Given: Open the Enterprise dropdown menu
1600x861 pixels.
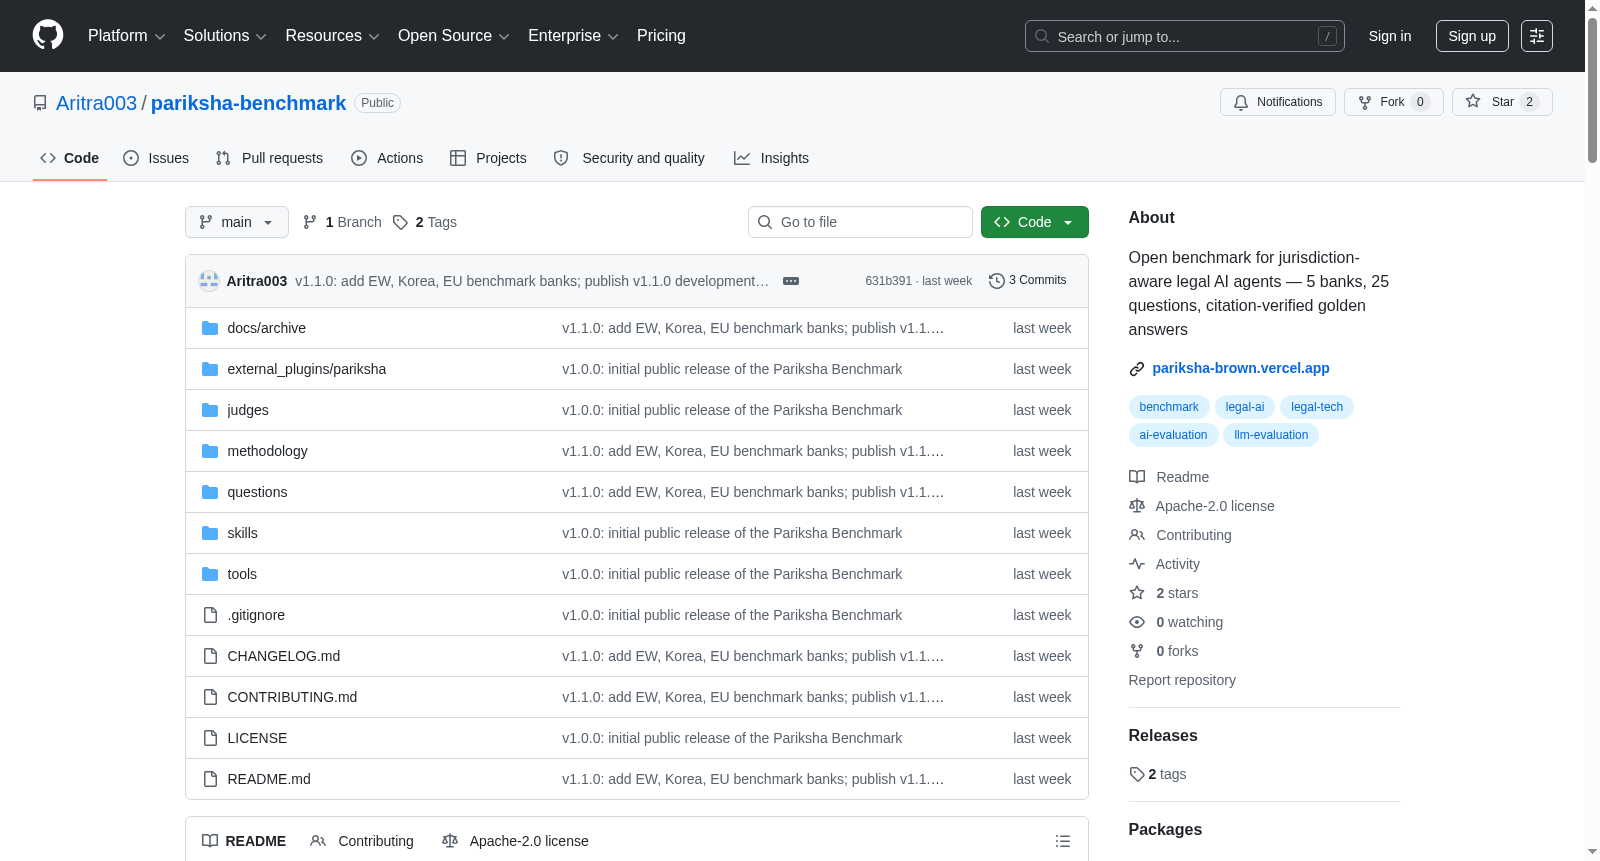Looking at the screenshot, I should pyautogui.click(x=573, y=36).
